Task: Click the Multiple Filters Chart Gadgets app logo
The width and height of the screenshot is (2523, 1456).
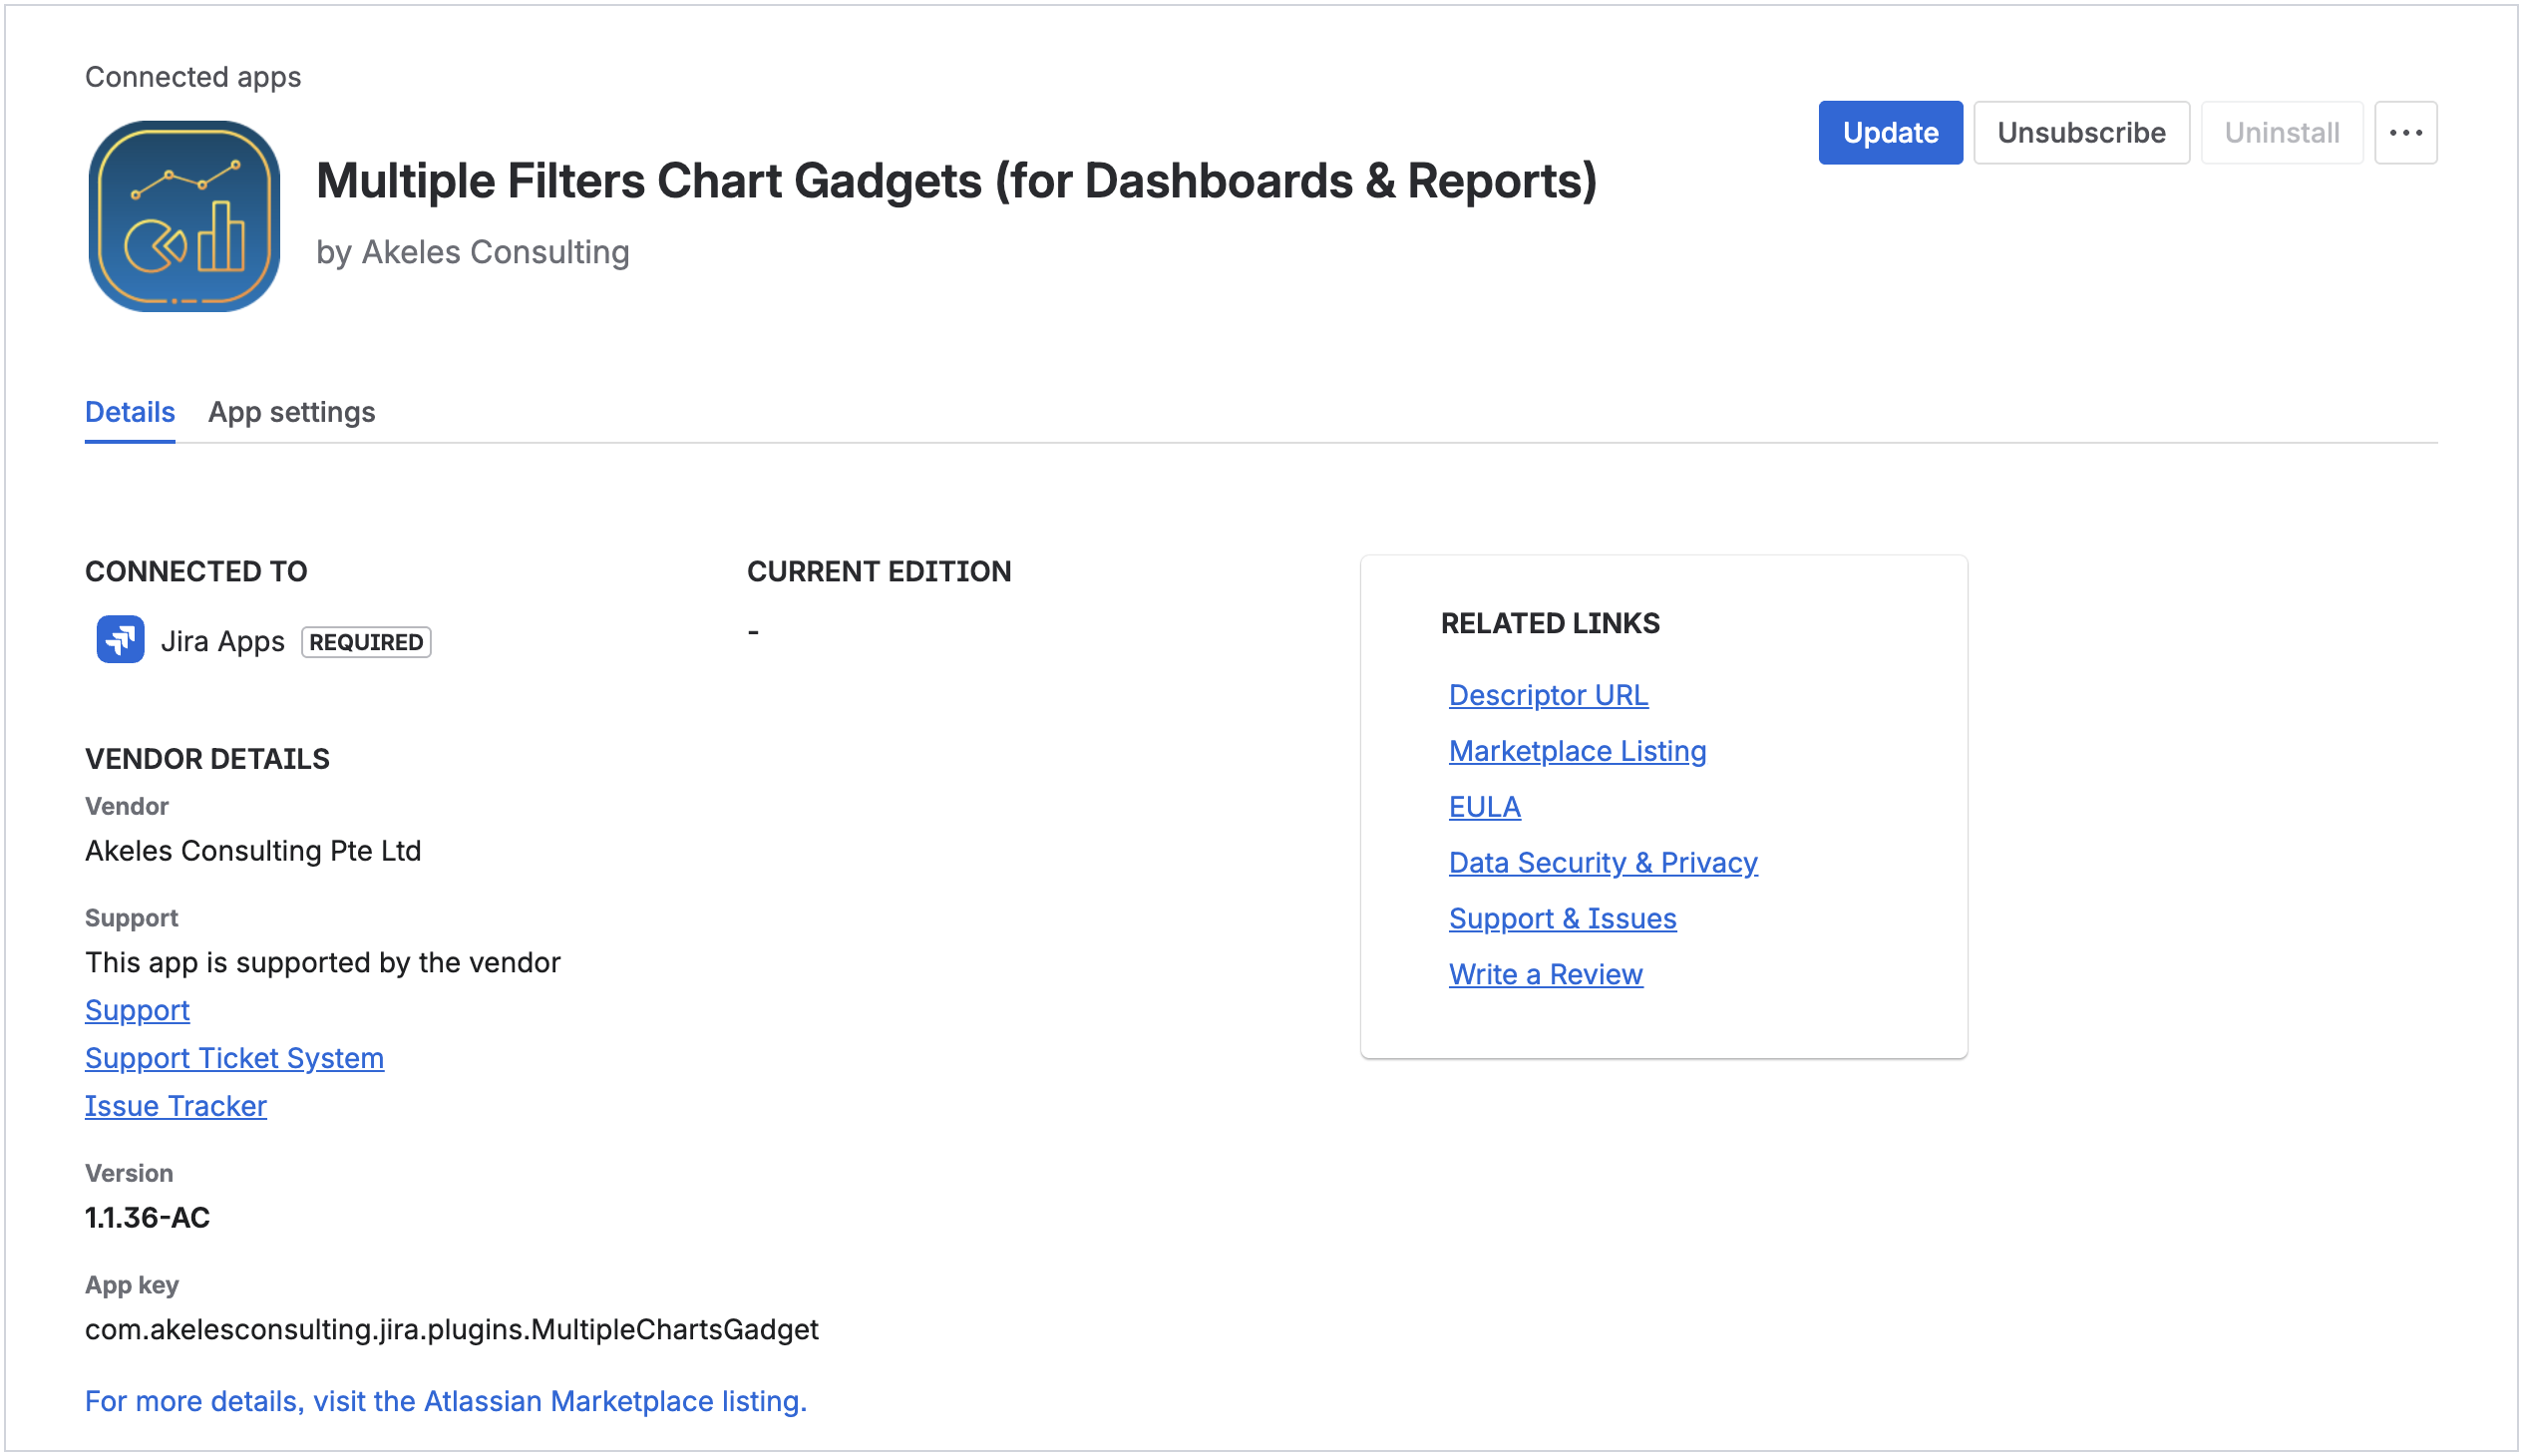Action: pyautogui.click(x=184, y=216)
